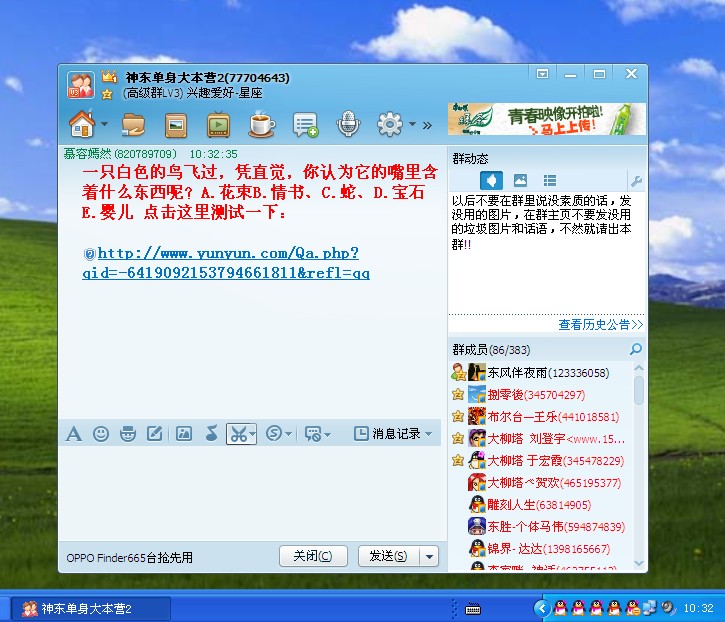Click the taskbar clock 10:32

tap(698, 608)
